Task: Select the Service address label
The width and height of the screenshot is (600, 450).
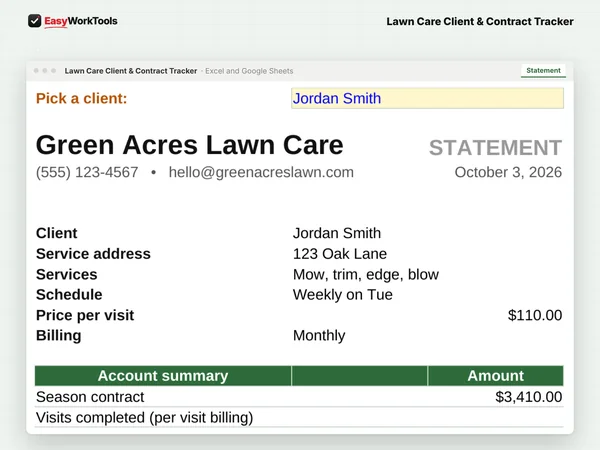Action: coord(93,254)
